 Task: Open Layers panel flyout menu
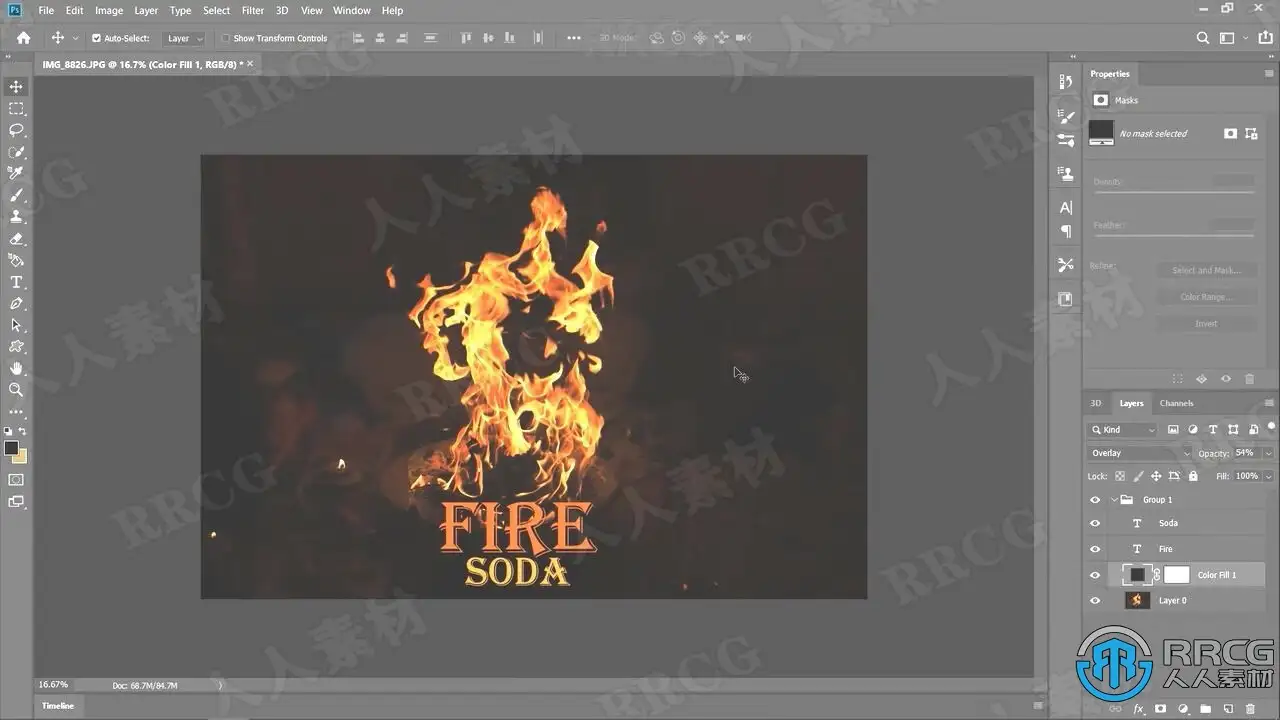(x=1269, y=403)
